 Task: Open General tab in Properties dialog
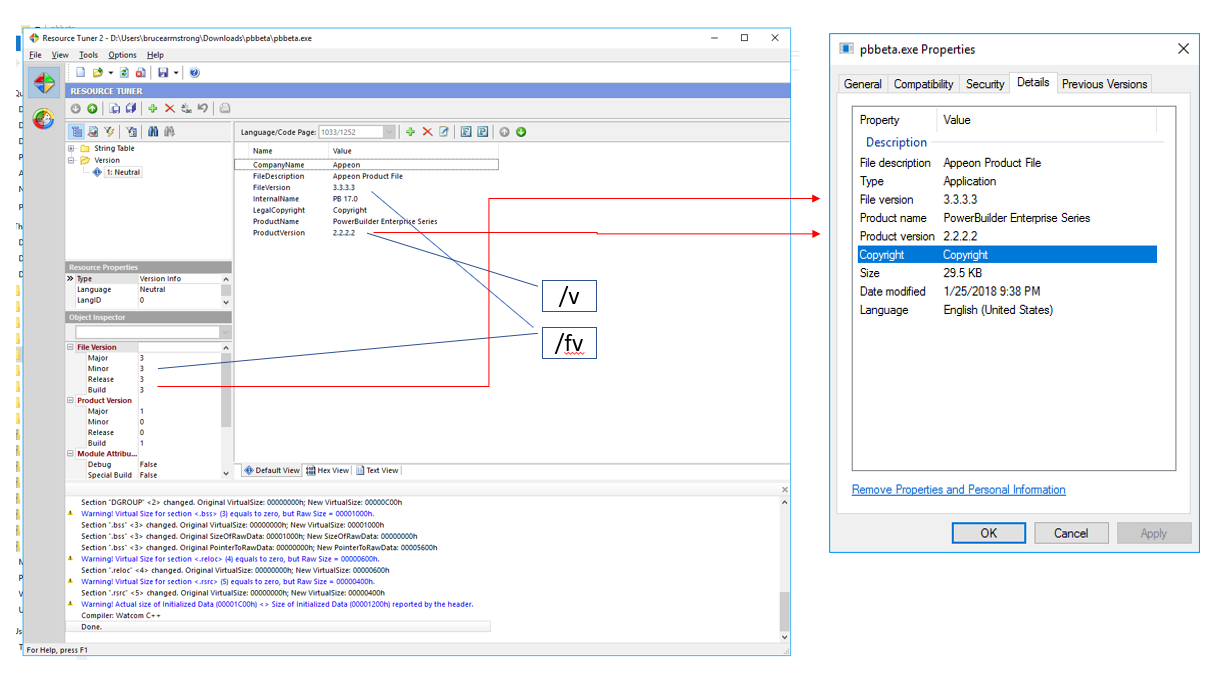pos(862,84)
